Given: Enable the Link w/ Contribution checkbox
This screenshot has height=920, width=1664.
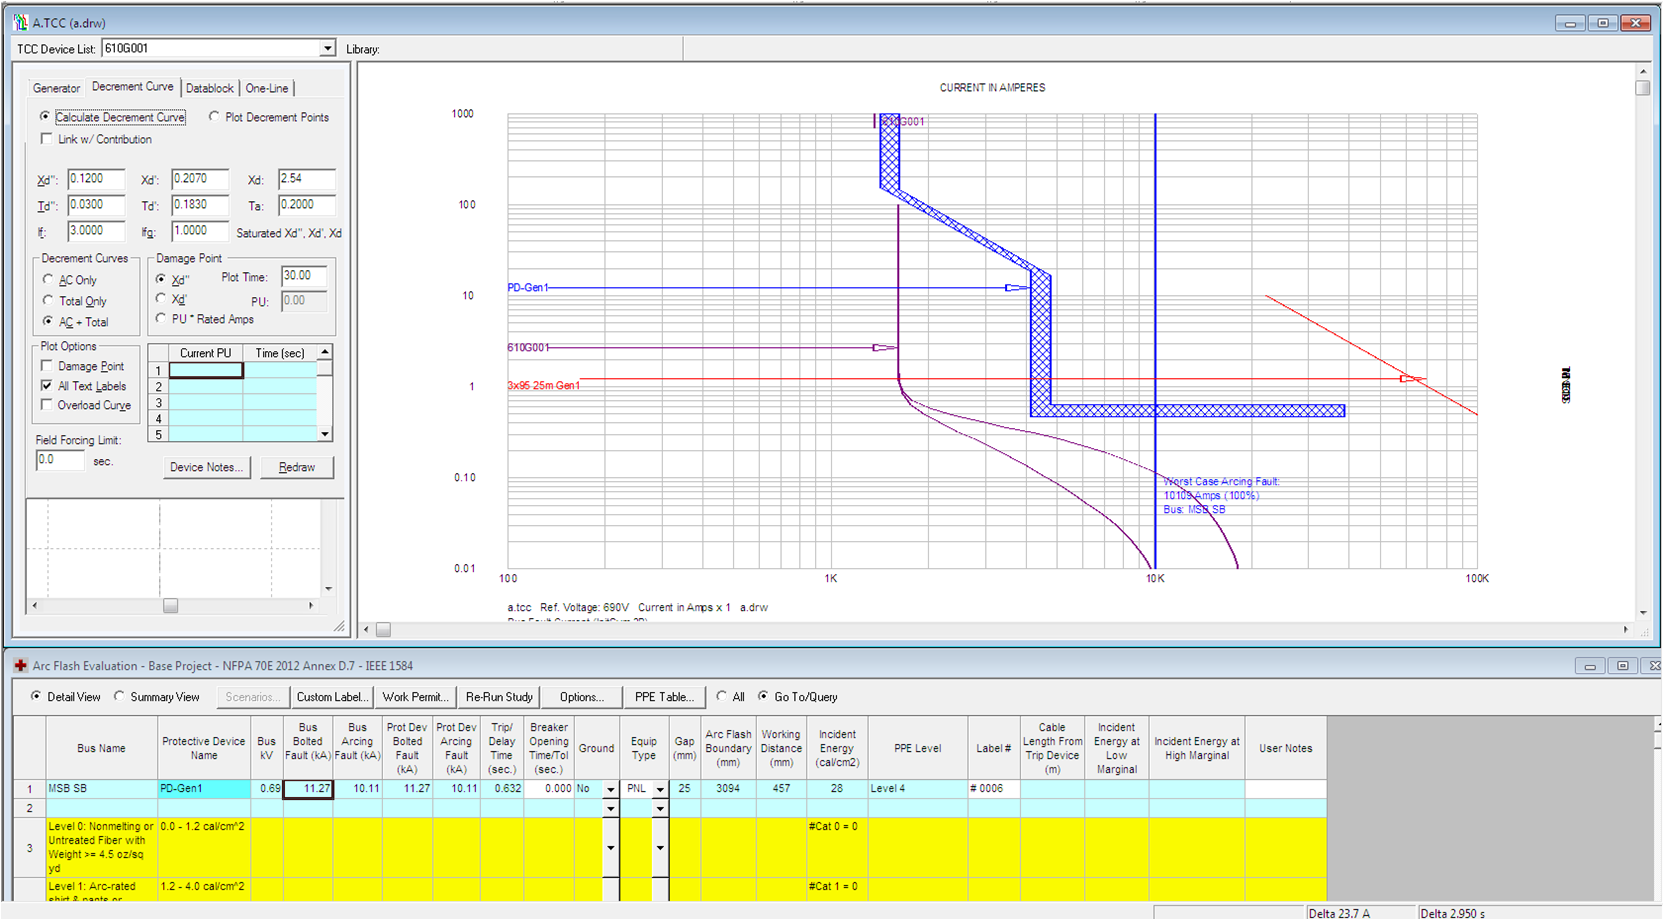Looking at the screenshot, I should tap(46, 139).
